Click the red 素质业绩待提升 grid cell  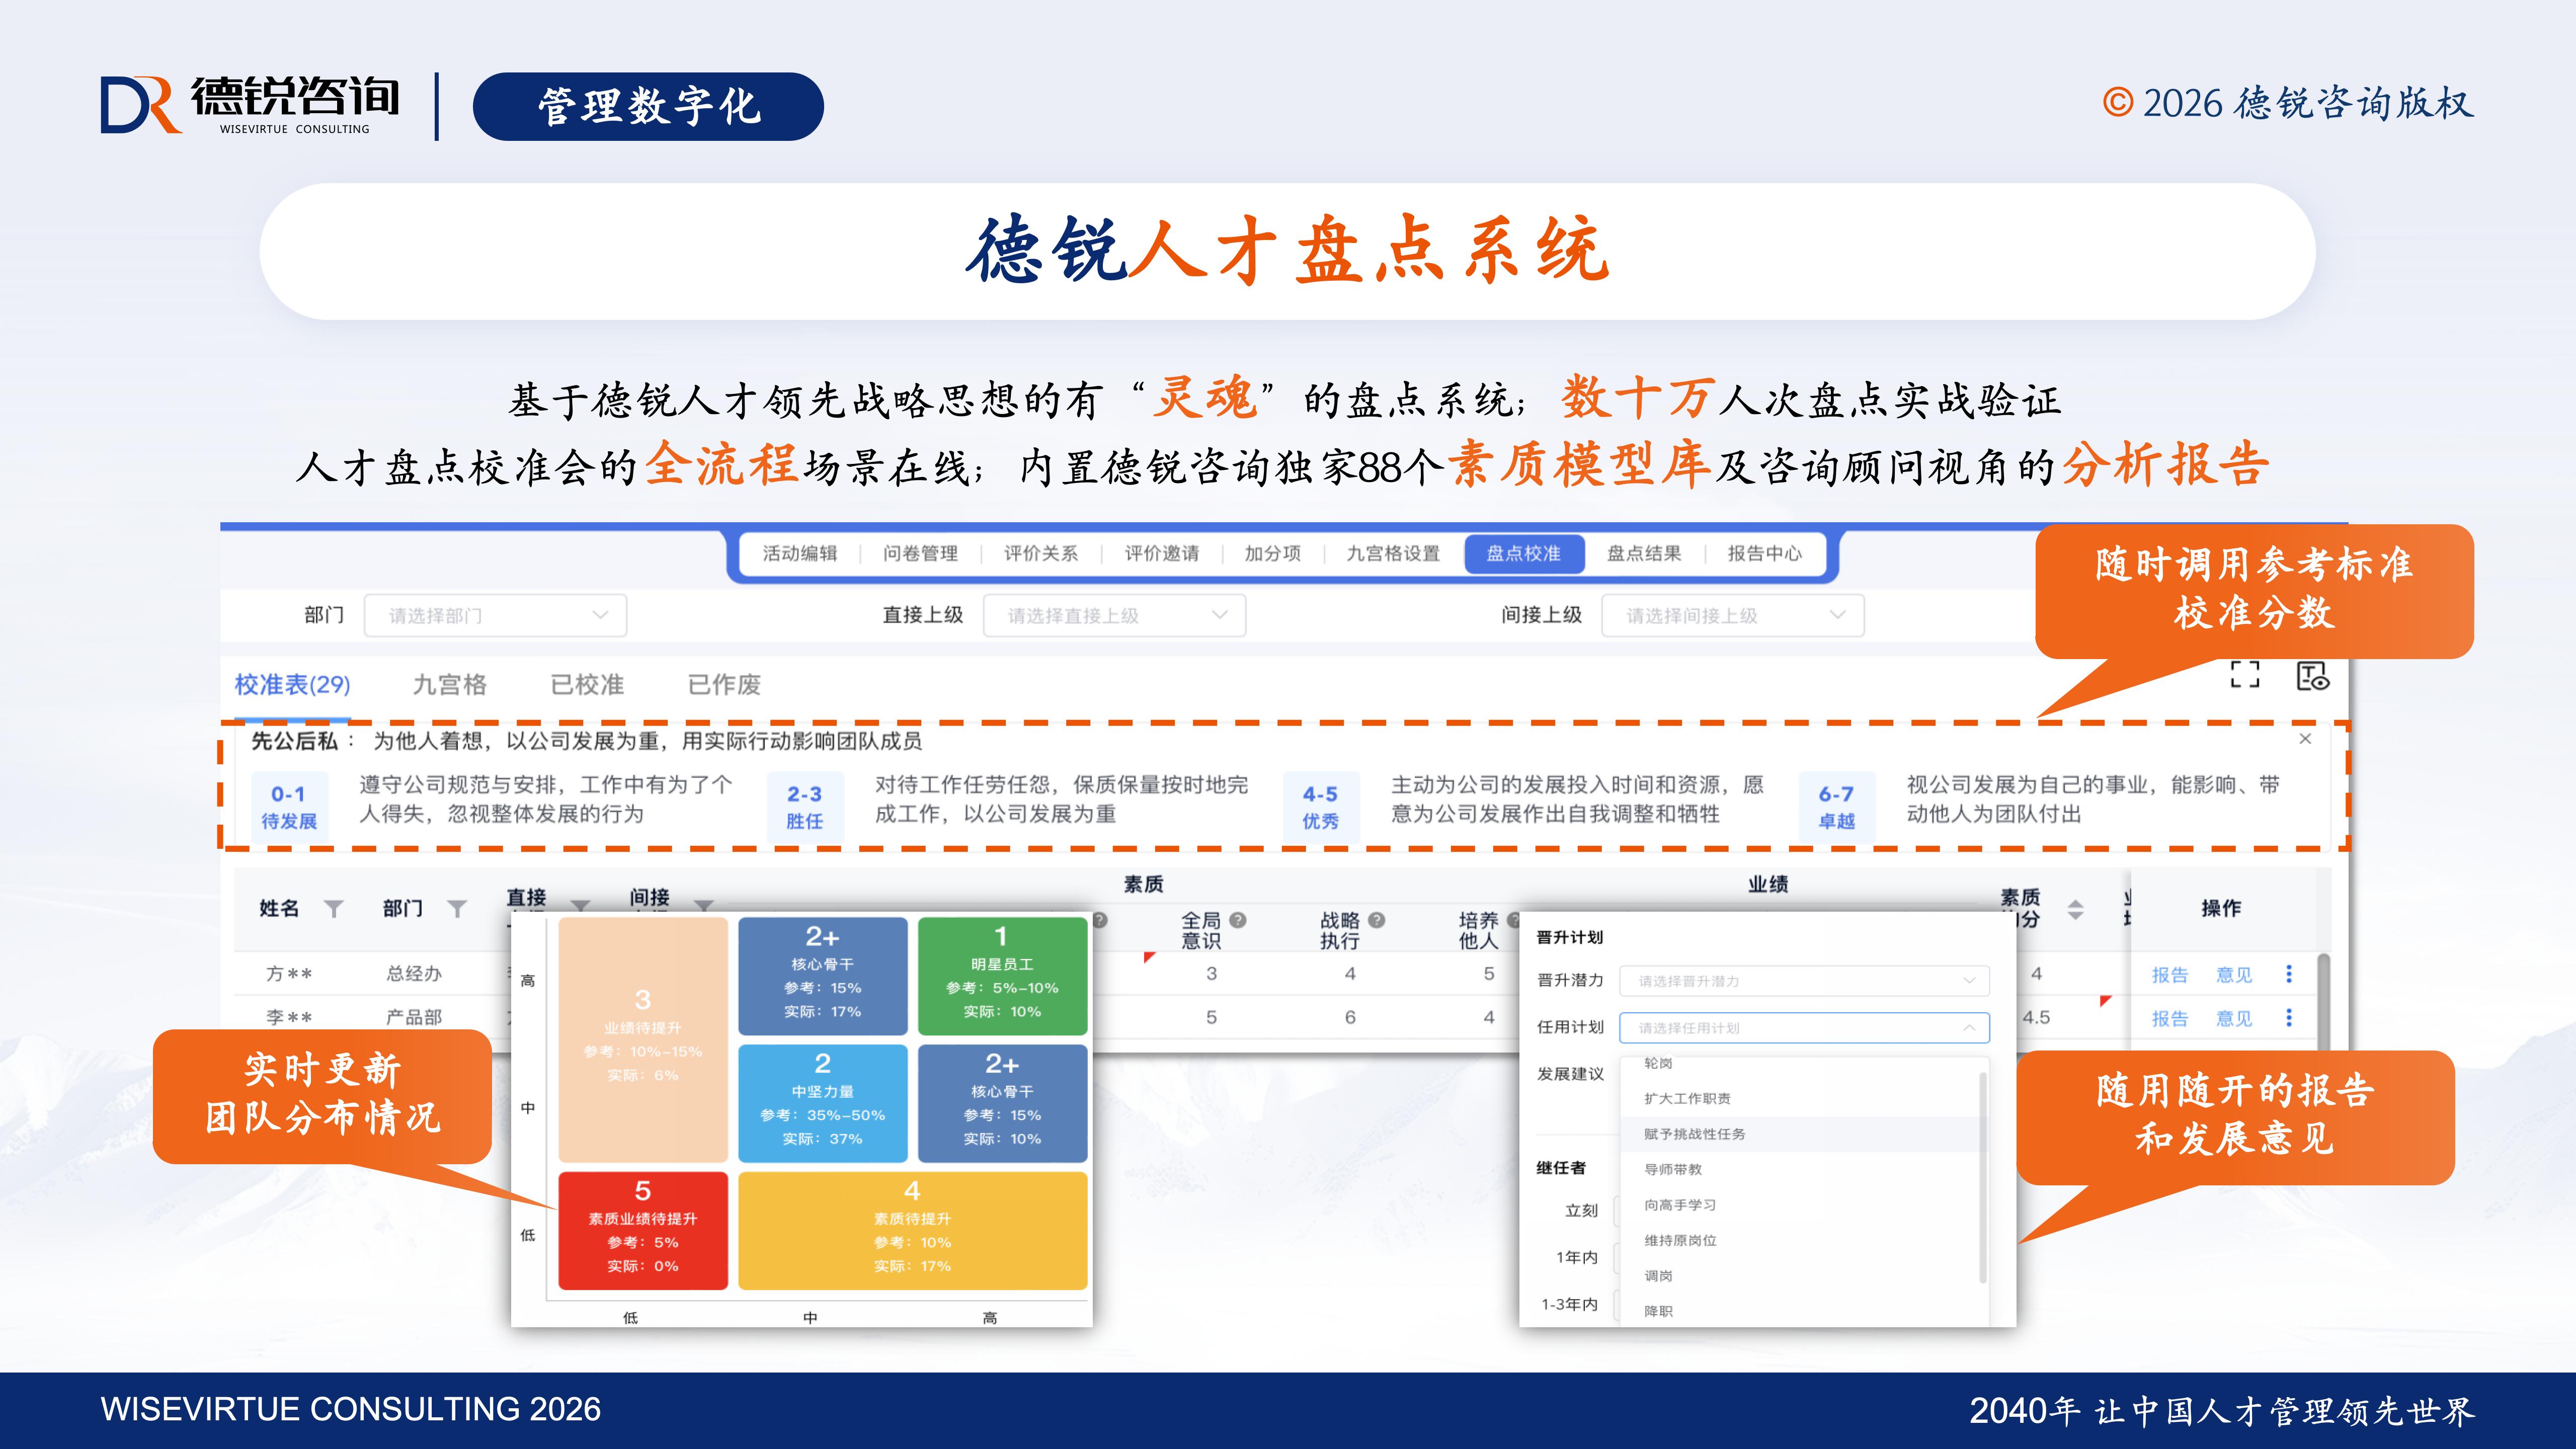643,1230
